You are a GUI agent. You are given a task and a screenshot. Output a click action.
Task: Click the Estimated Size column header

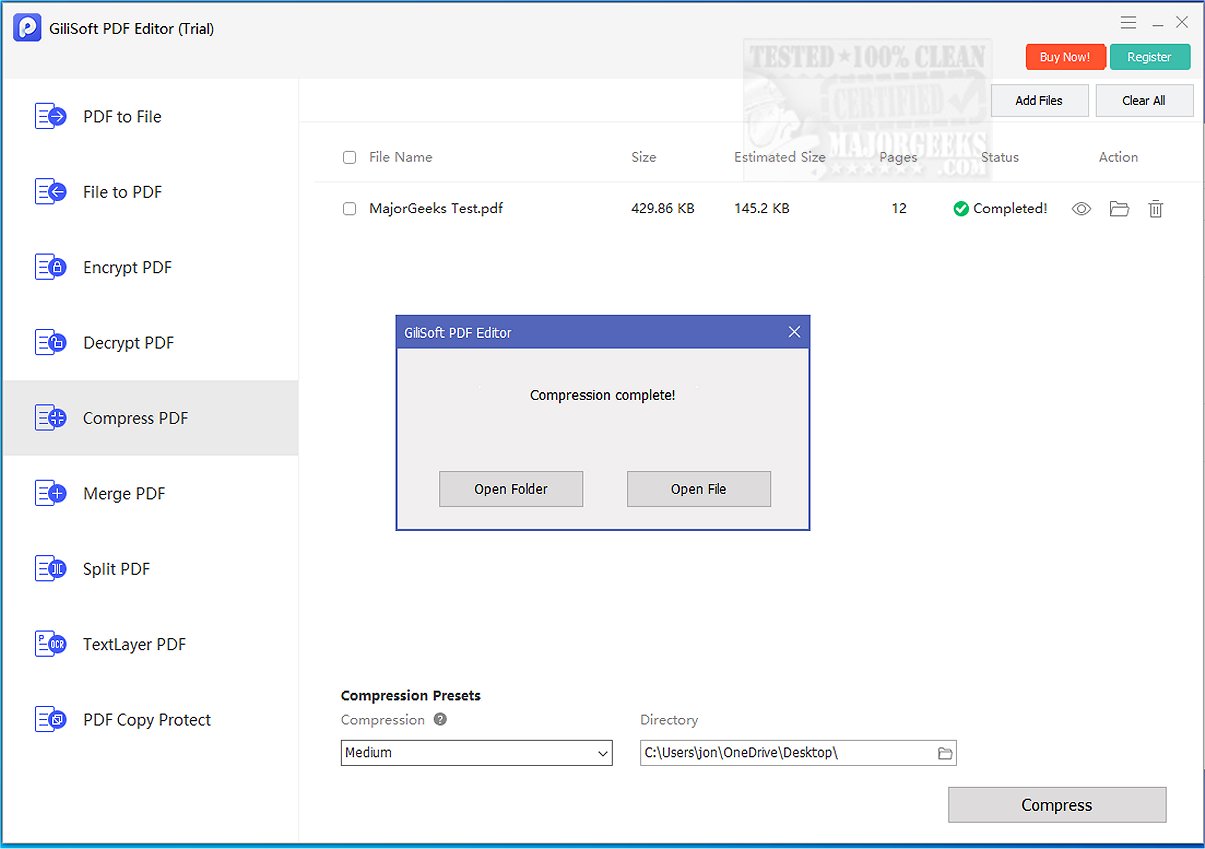pos(780,157)
